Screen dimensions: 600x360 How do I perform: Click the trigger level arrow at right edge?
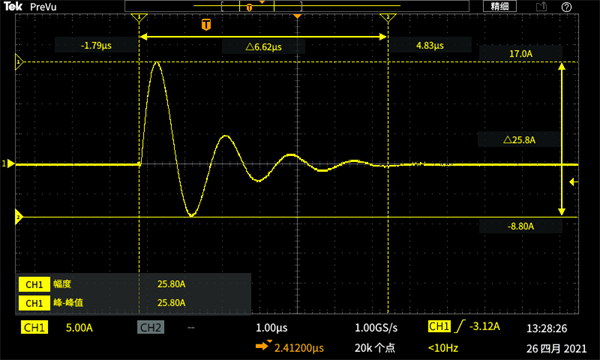(574, 182)
